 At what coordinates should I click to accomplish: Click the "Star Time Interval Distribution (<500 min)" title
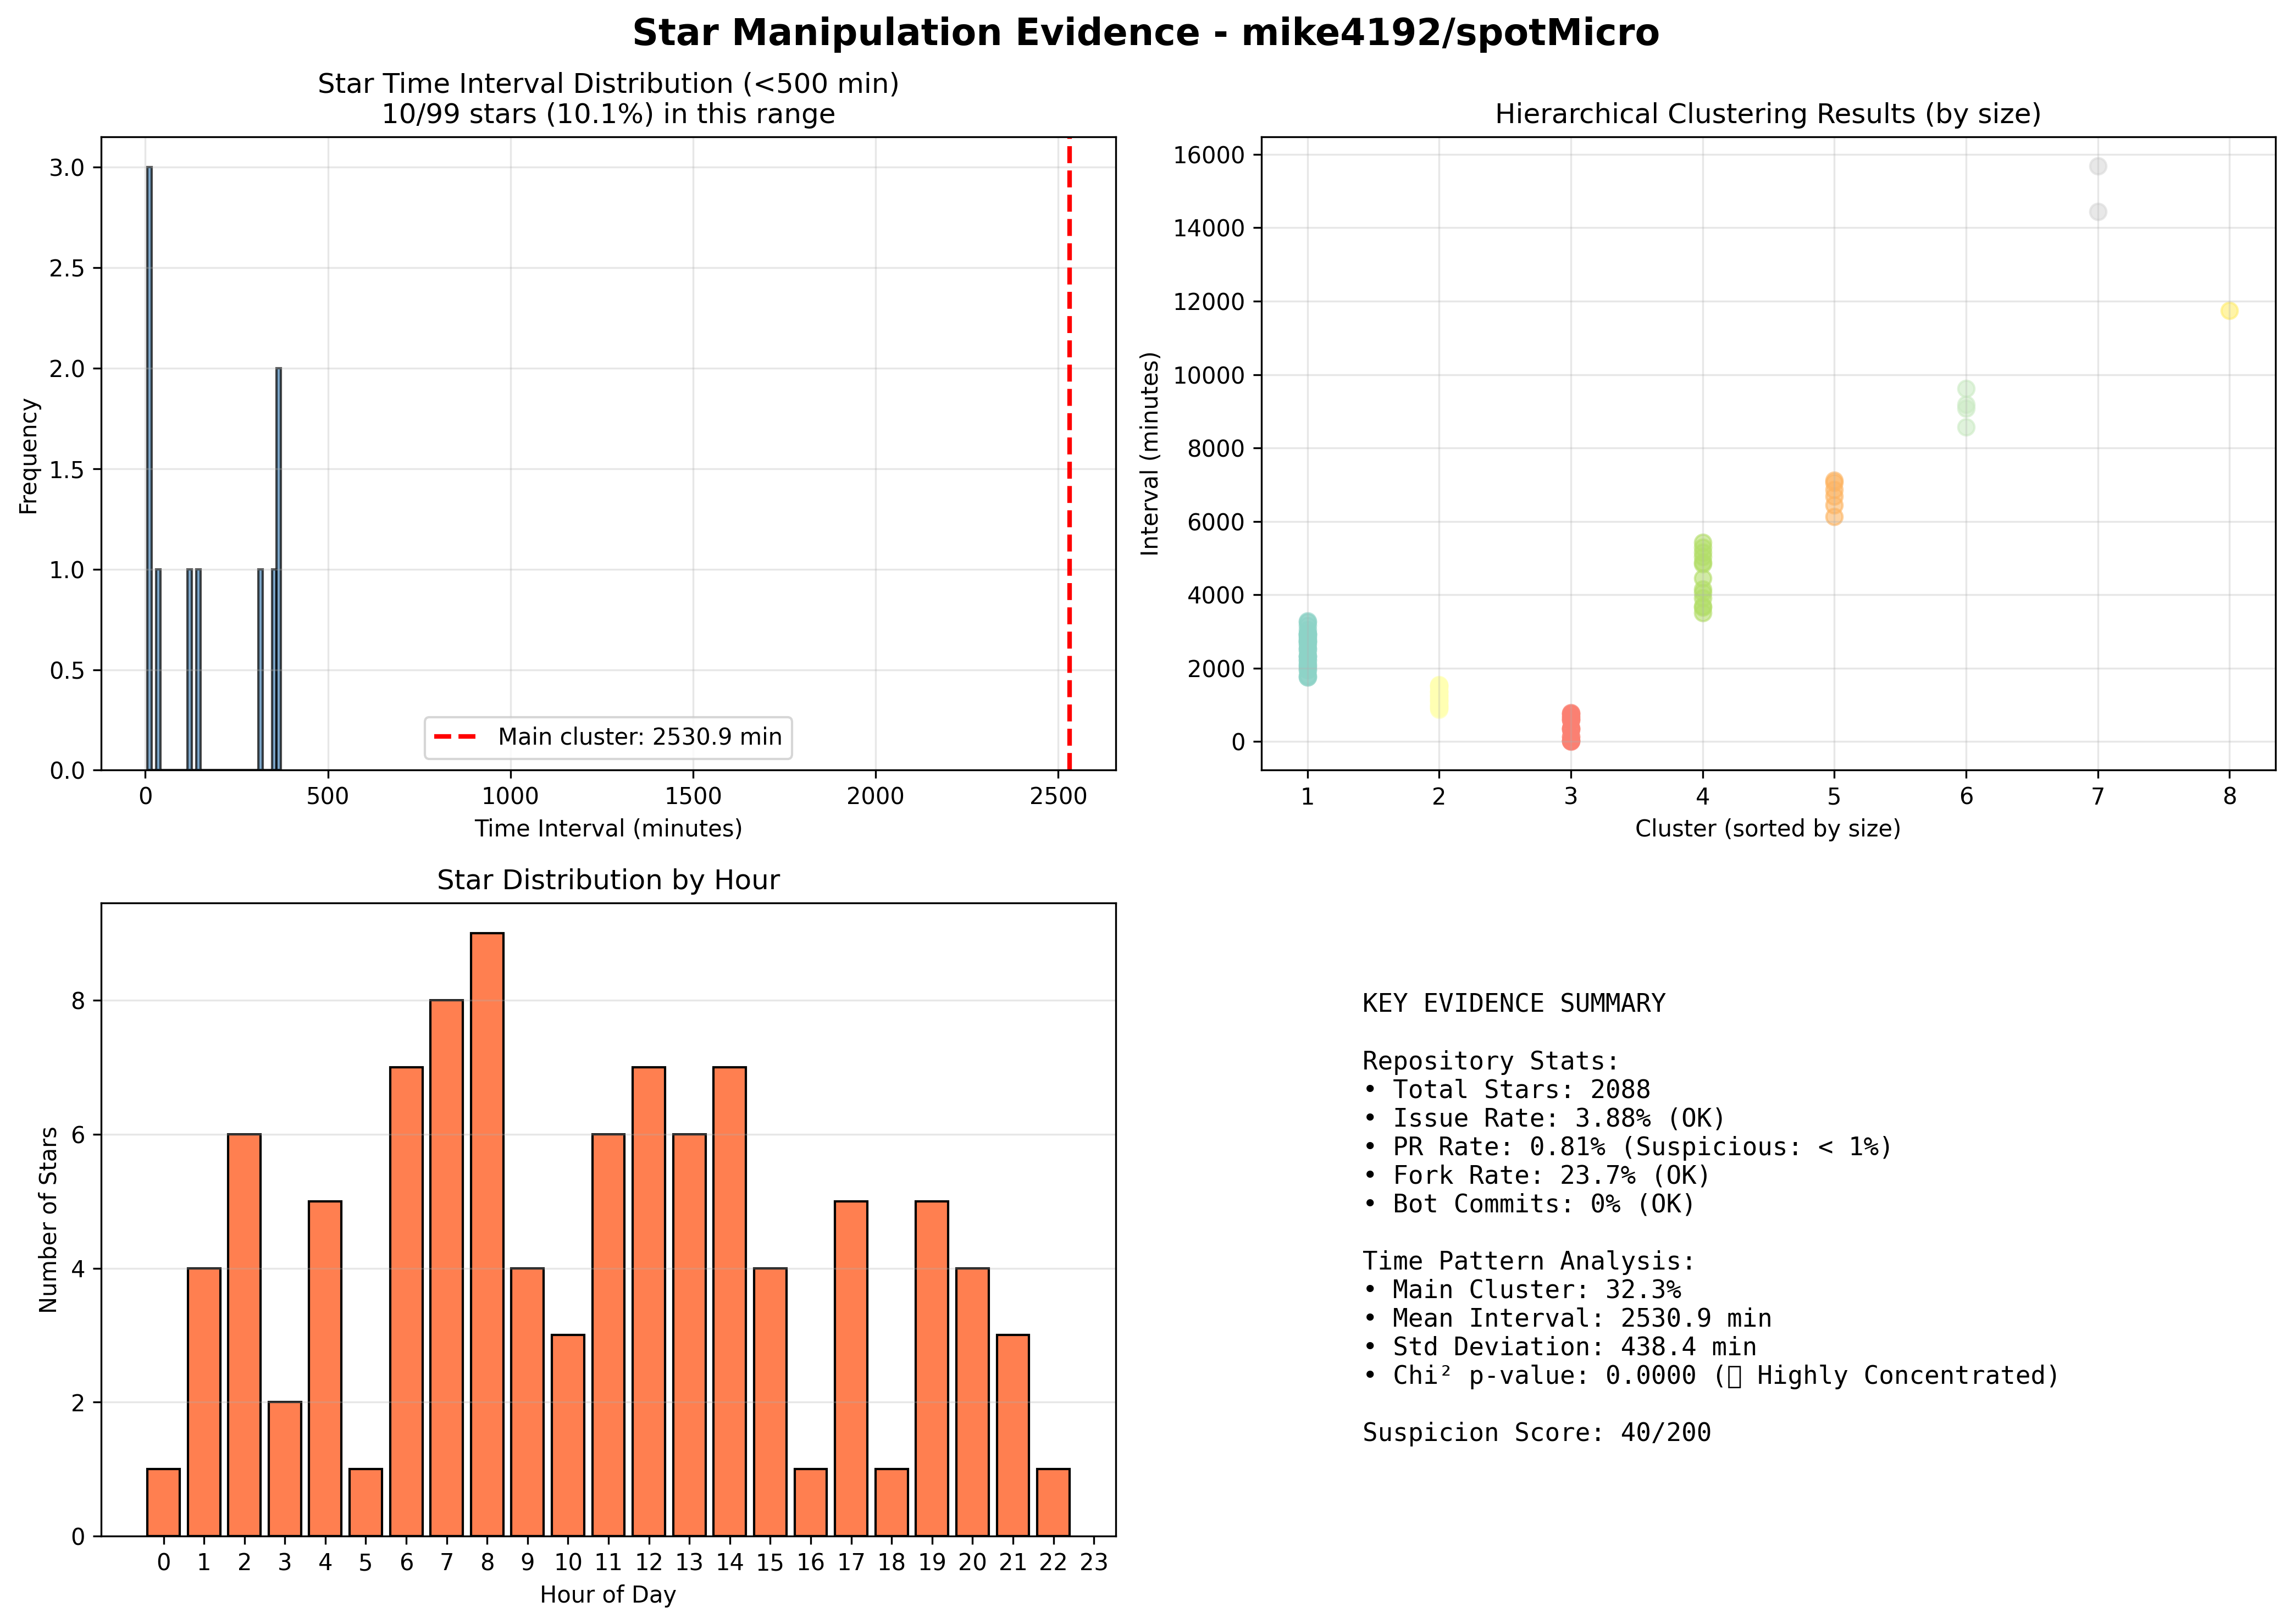(x=608, y=84)
